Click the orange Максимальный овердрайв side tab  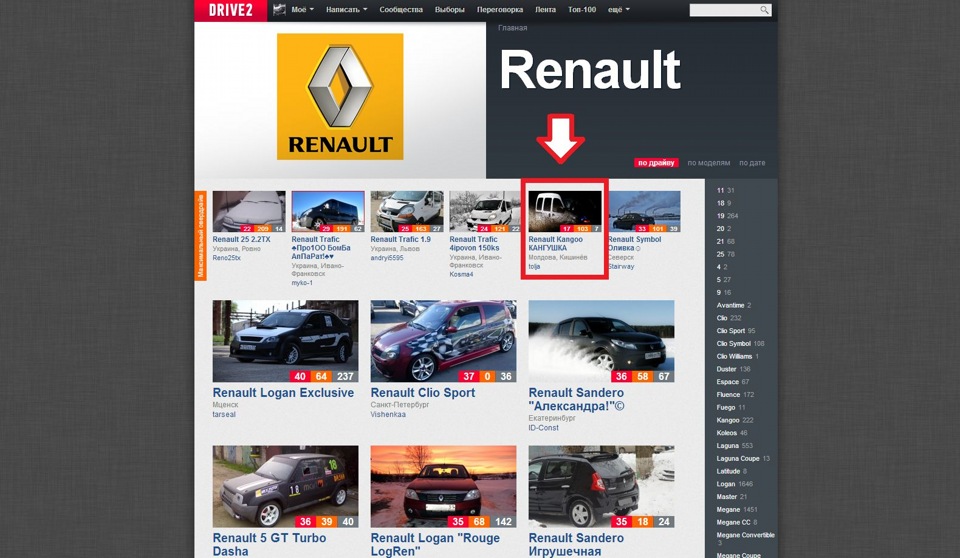coord(200,236)
